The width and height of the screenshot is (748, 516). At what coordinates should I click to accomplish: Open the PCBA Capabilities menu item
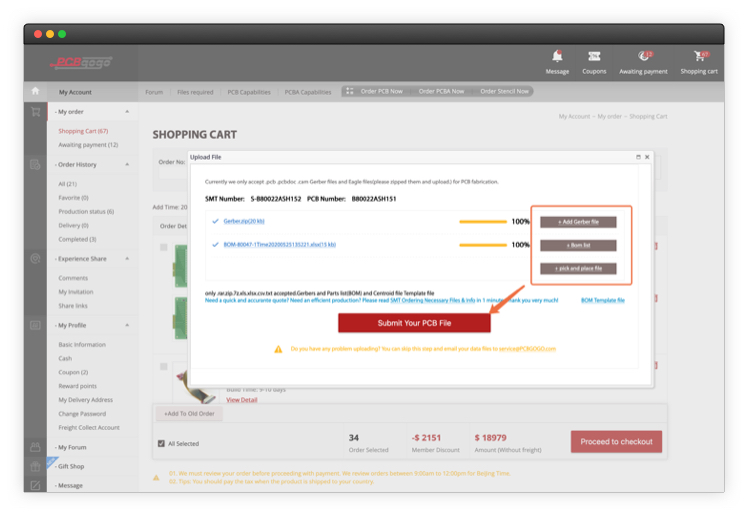point(308,92)
